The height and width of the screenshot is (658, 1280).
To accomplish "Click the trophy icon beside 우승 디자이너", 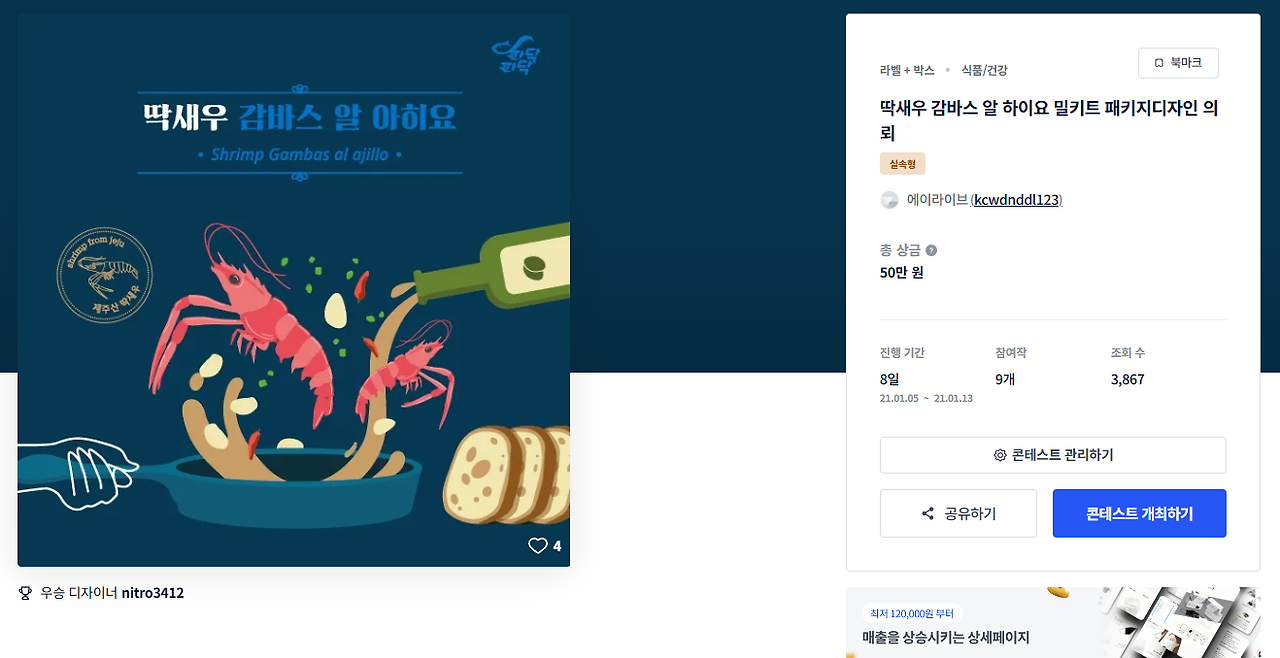I will (x=26, y=593).
